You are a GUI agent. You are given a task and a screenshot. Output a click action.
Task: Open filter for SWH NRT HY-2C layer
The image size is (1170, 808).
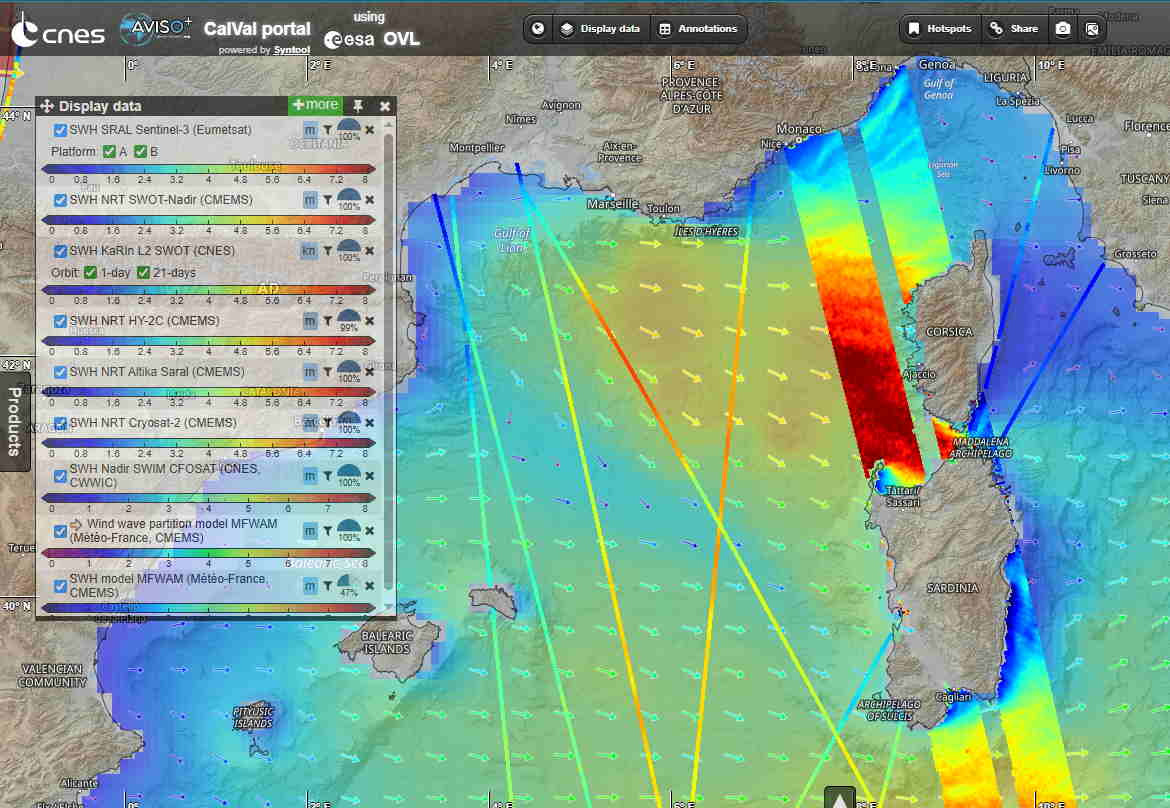(x=327, y=321)
